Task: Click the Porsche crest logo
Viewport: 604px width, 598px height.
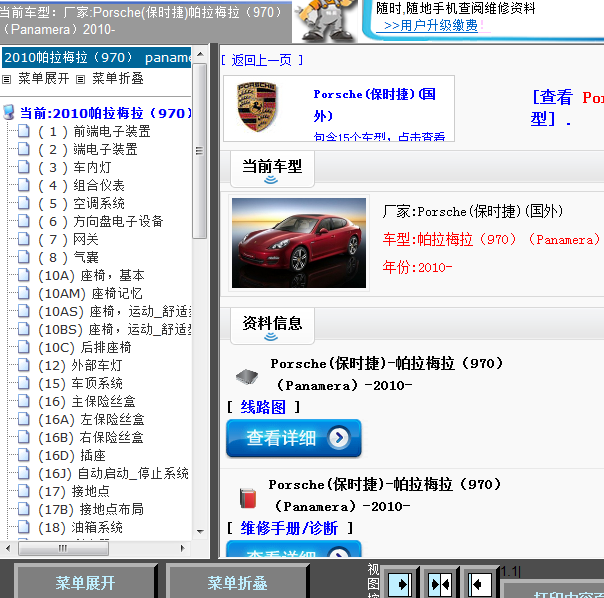Action: [257, 107]
